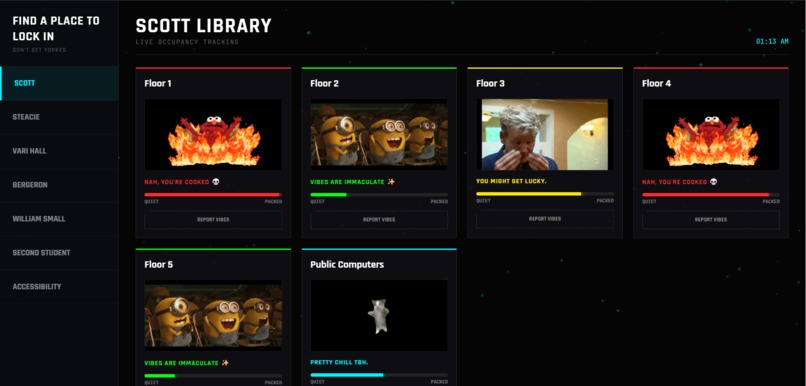Click the Floor 2 card title
Screen dimensions: 806x386
point(325,83)
